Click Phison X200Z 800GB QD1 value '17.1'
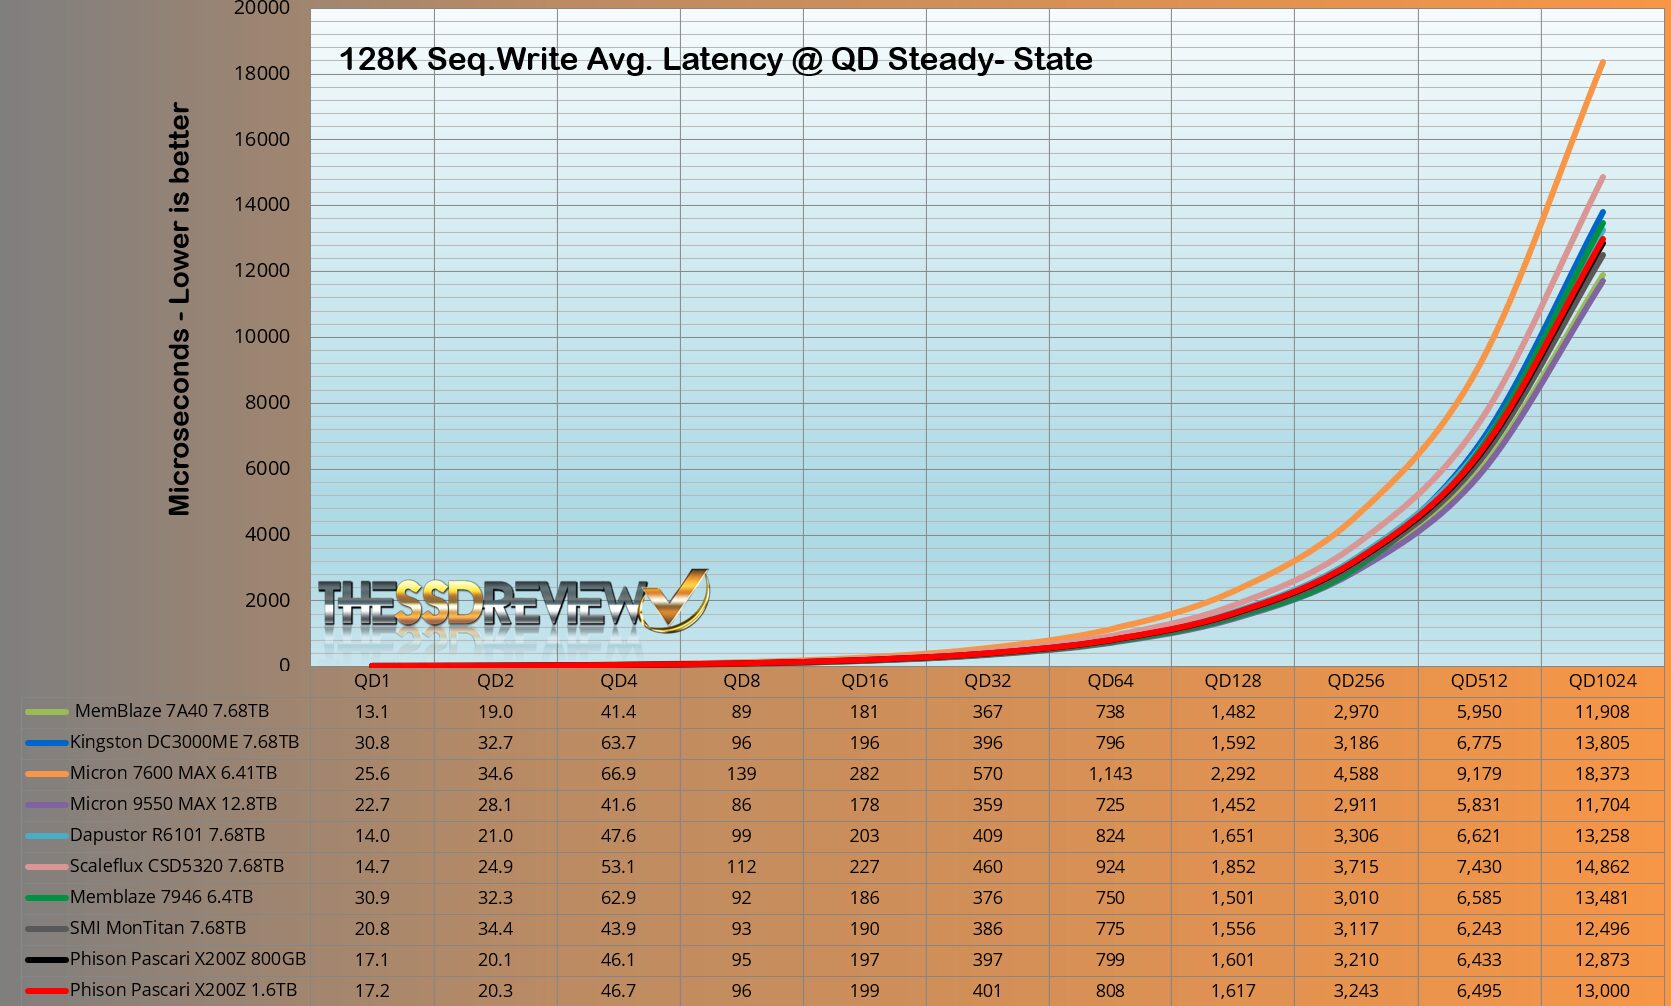The height and width of the screenshot is (1006, 1671). [x=372, y=960]
